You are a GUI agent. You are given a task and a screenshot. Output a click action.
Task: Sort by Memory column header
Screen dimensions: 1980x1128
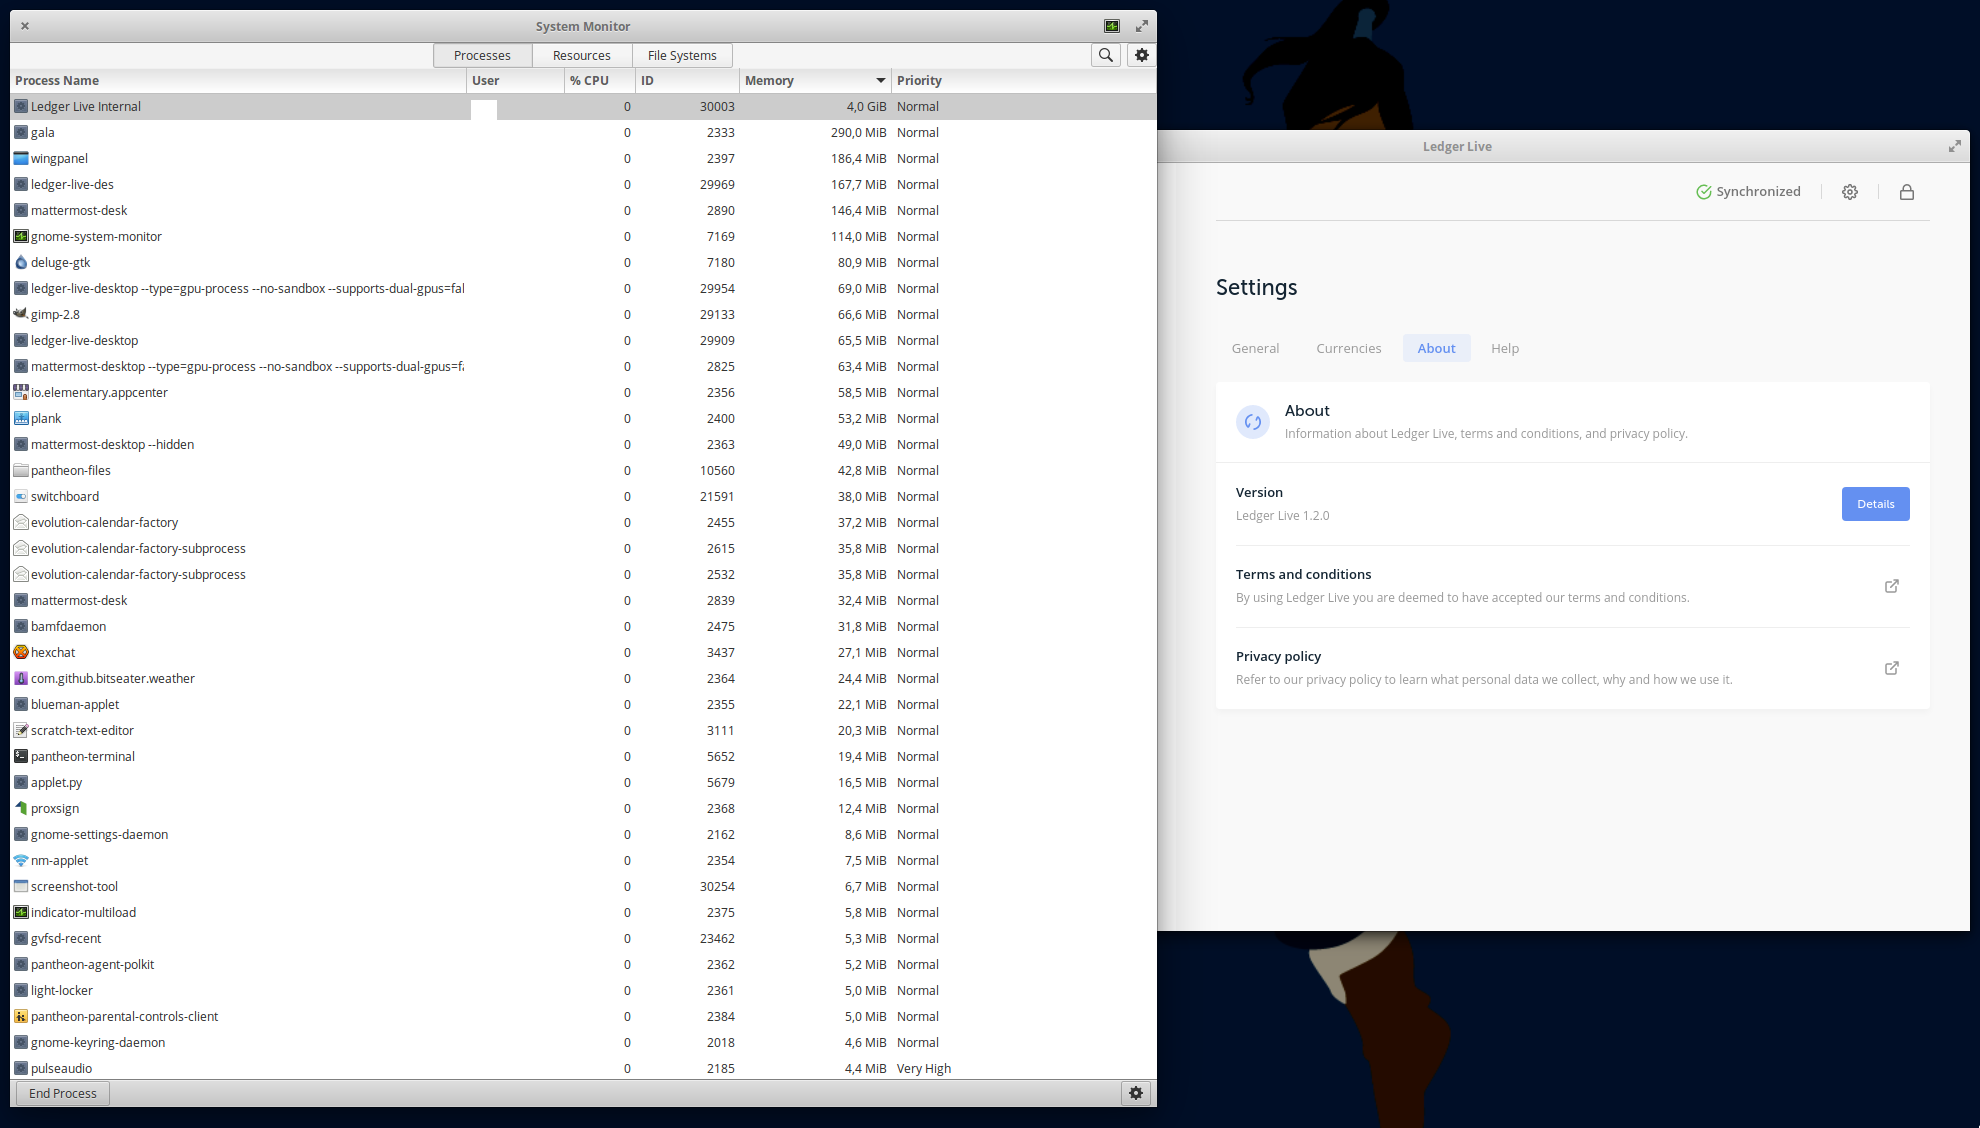click(x=815, y=81)
